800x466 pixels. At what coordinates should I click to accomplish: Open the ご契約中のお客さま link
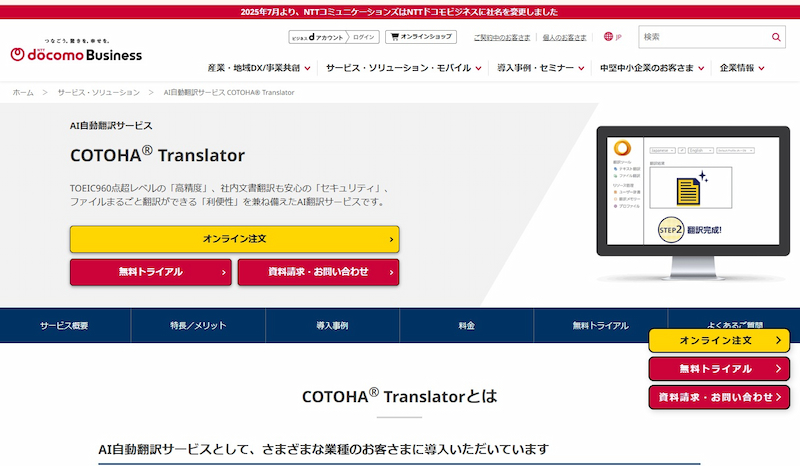pyautogui.click(x=502, y=37)
